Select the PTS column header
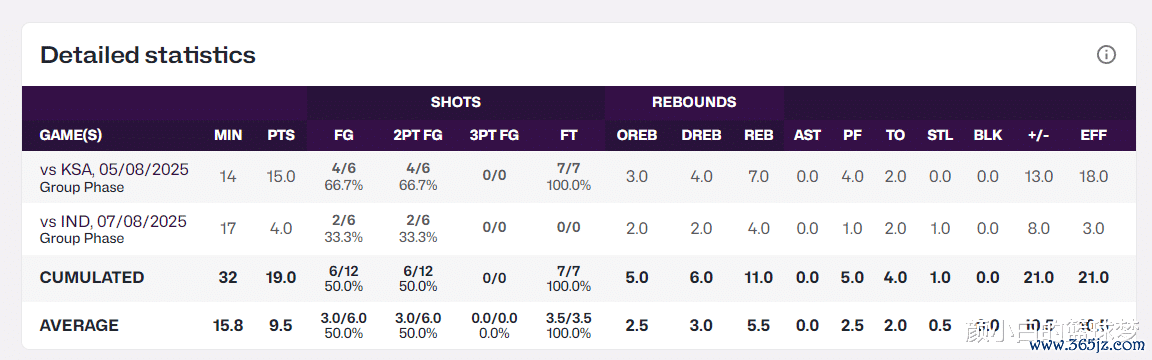Viewport: 1152px width, 360px height. click(281, 135)
